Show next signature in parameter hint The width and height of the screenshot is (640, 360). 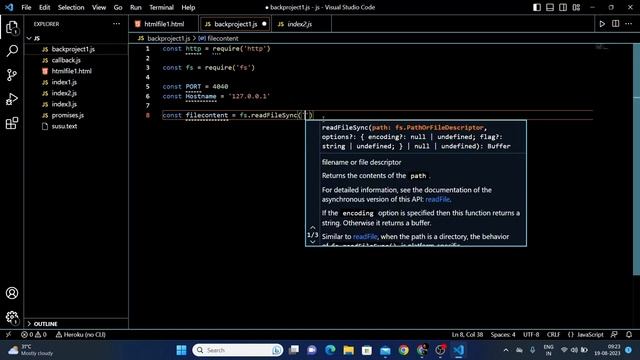313,242
